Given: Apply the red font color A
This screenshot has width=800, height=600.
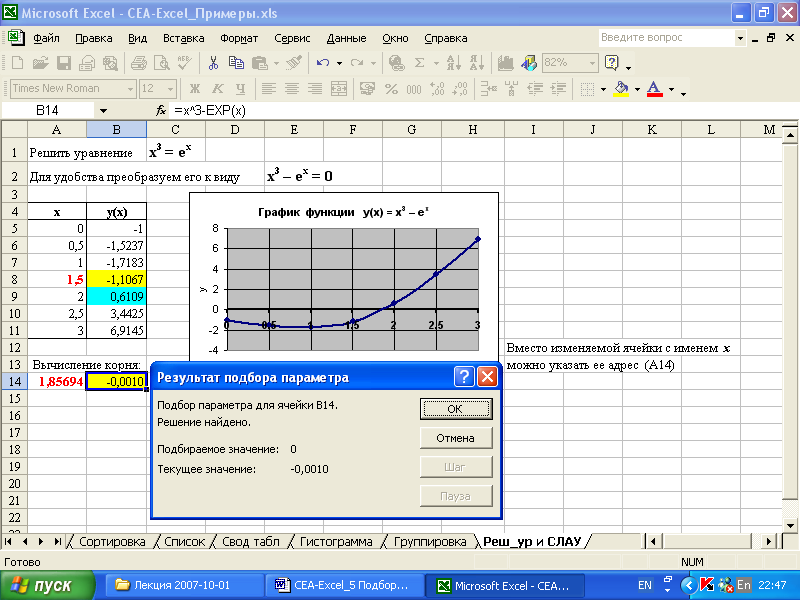Looking at the screenshot, I should [x=655, y=89].
